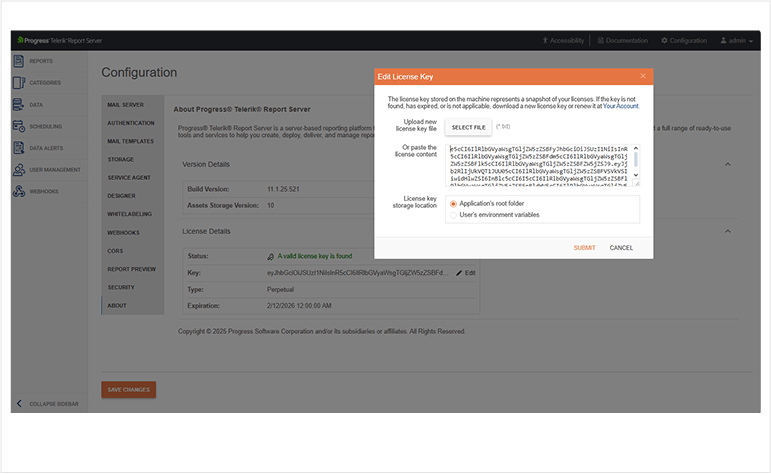Click the Scheduling label in sidebar
The image size is (771, 474).
tap(46, 126)
